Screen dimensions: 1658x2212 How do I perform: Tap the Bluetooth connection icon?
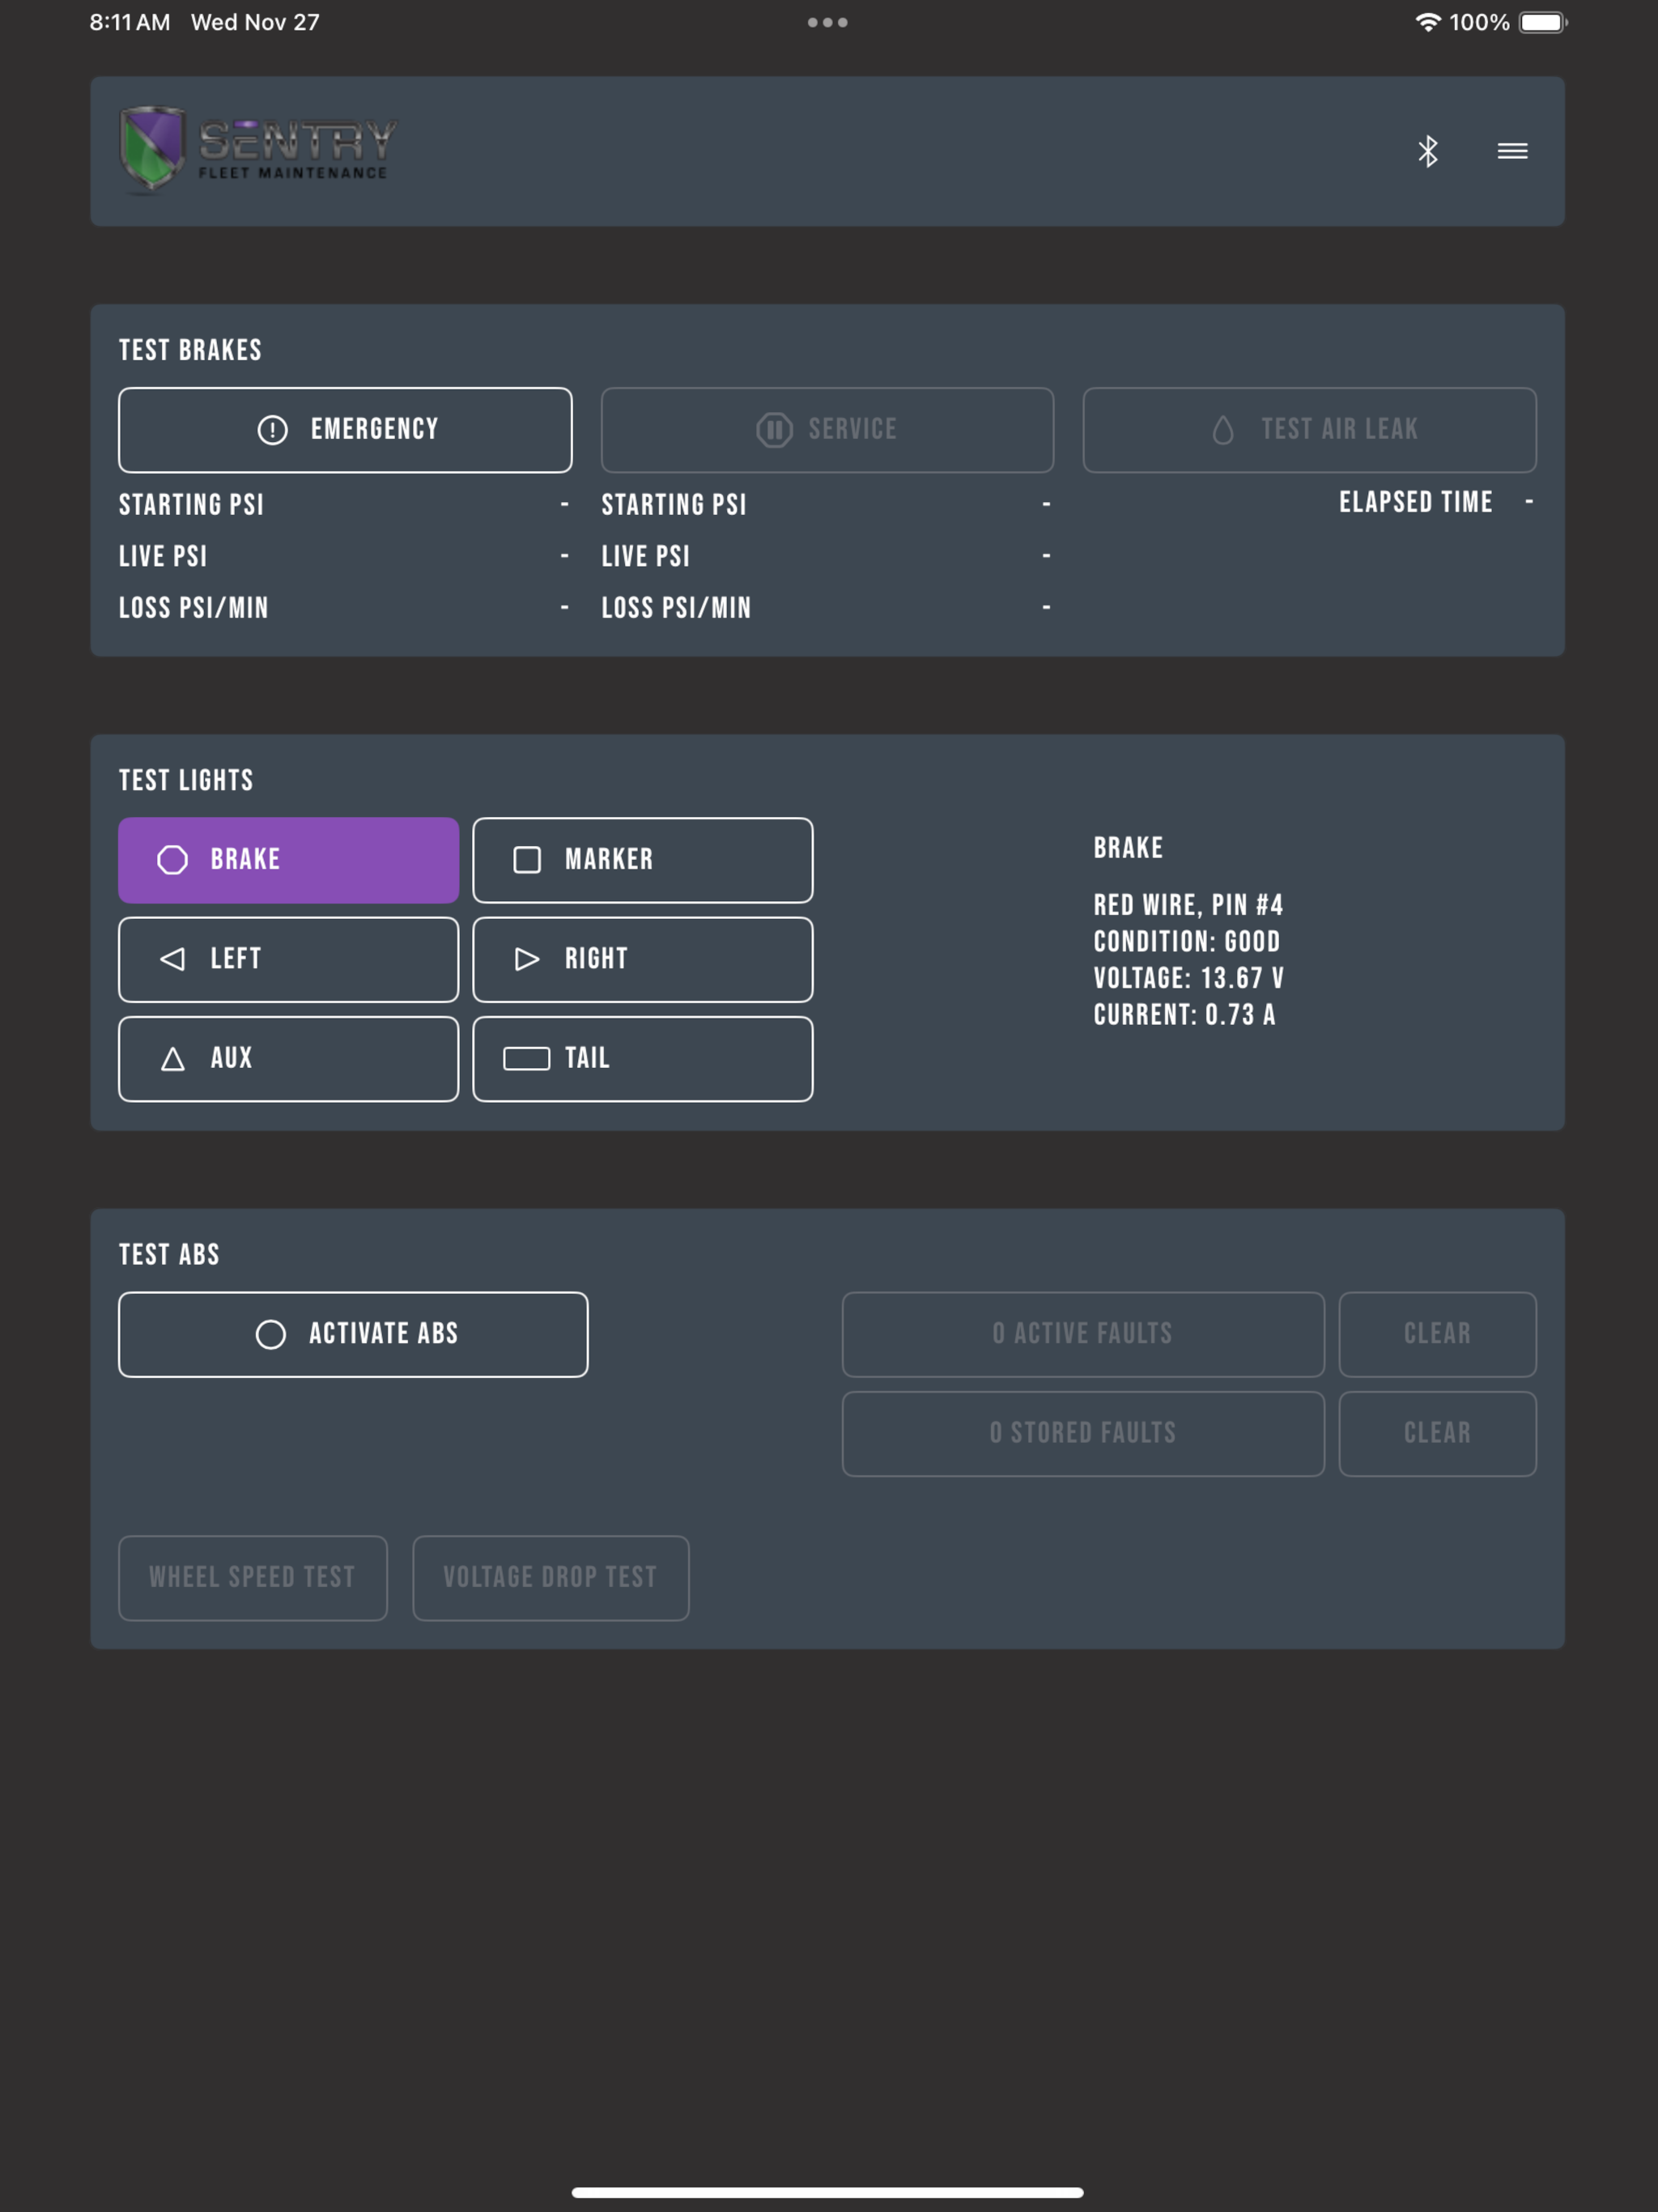point(1427,151)
